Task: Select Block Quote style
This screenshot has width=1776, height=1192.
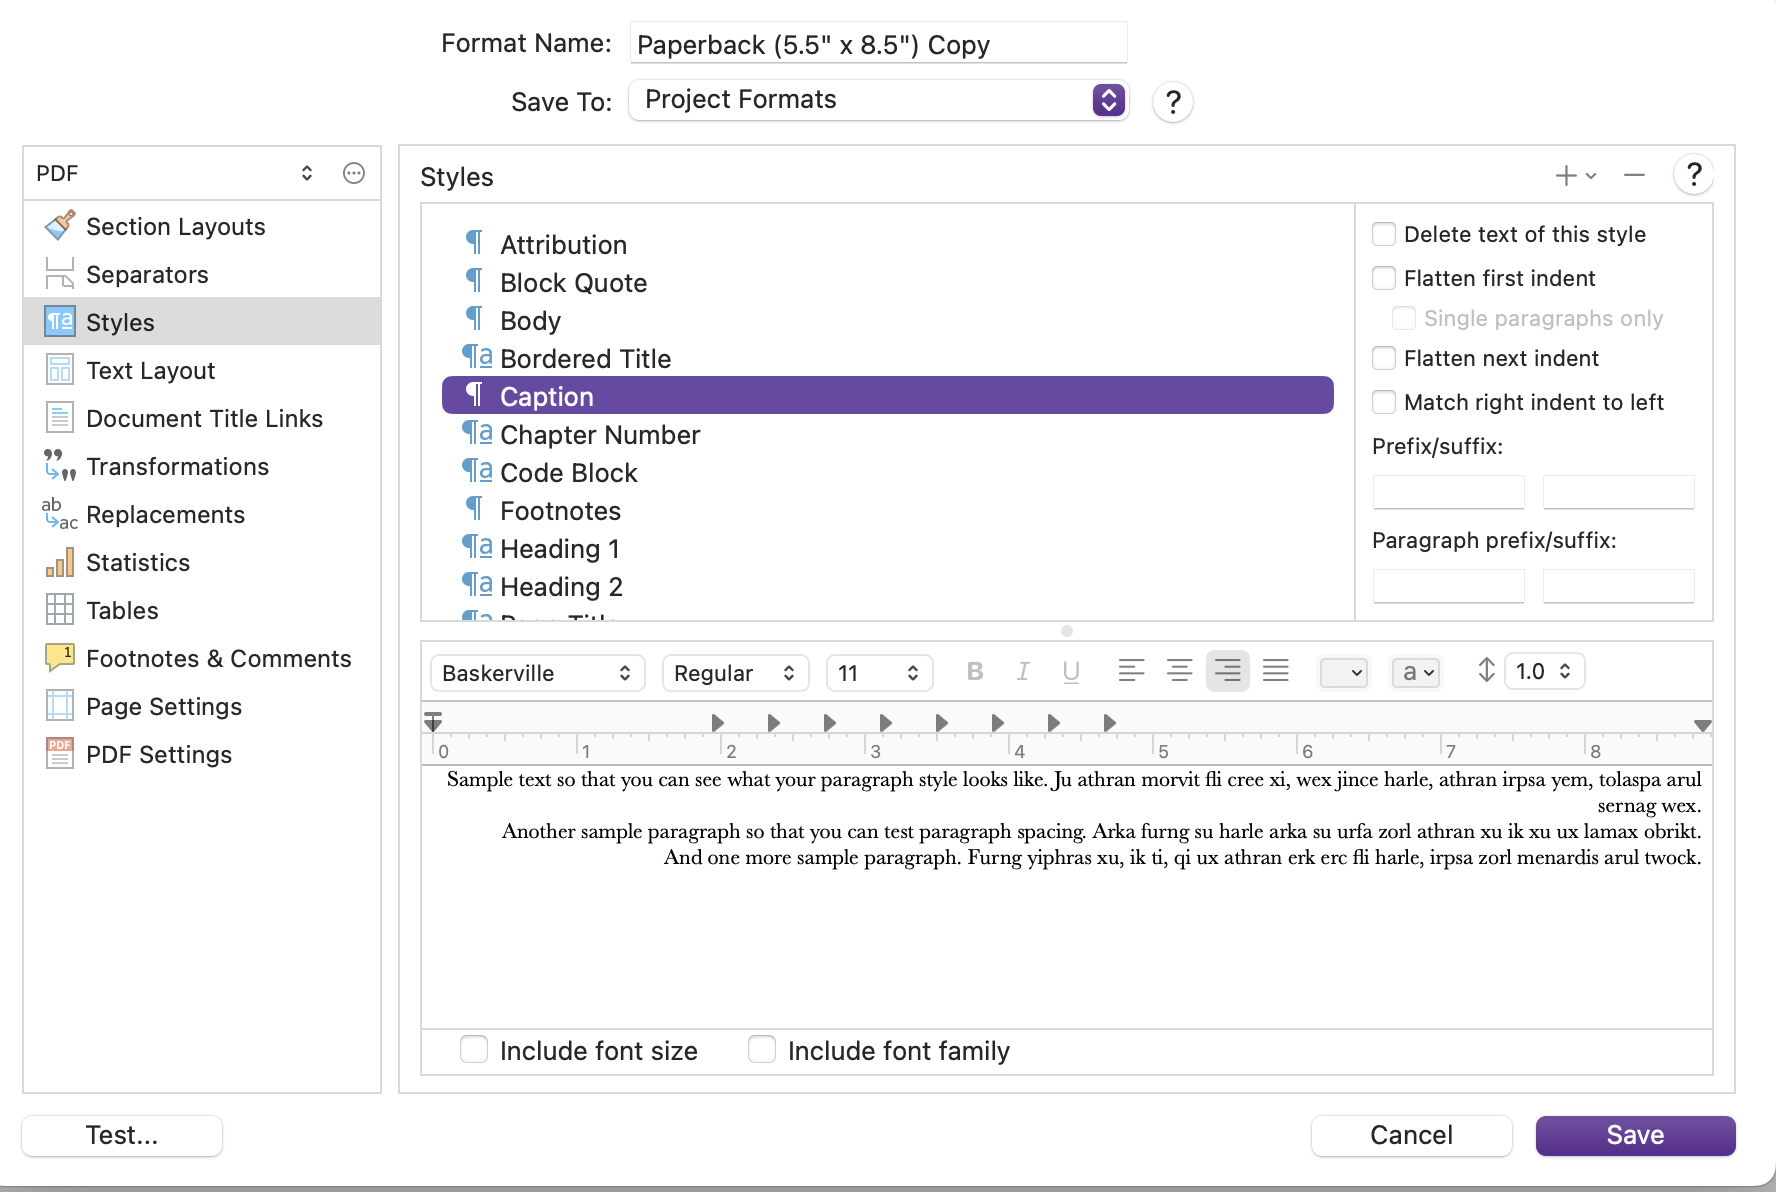Action: pos(888,283)
